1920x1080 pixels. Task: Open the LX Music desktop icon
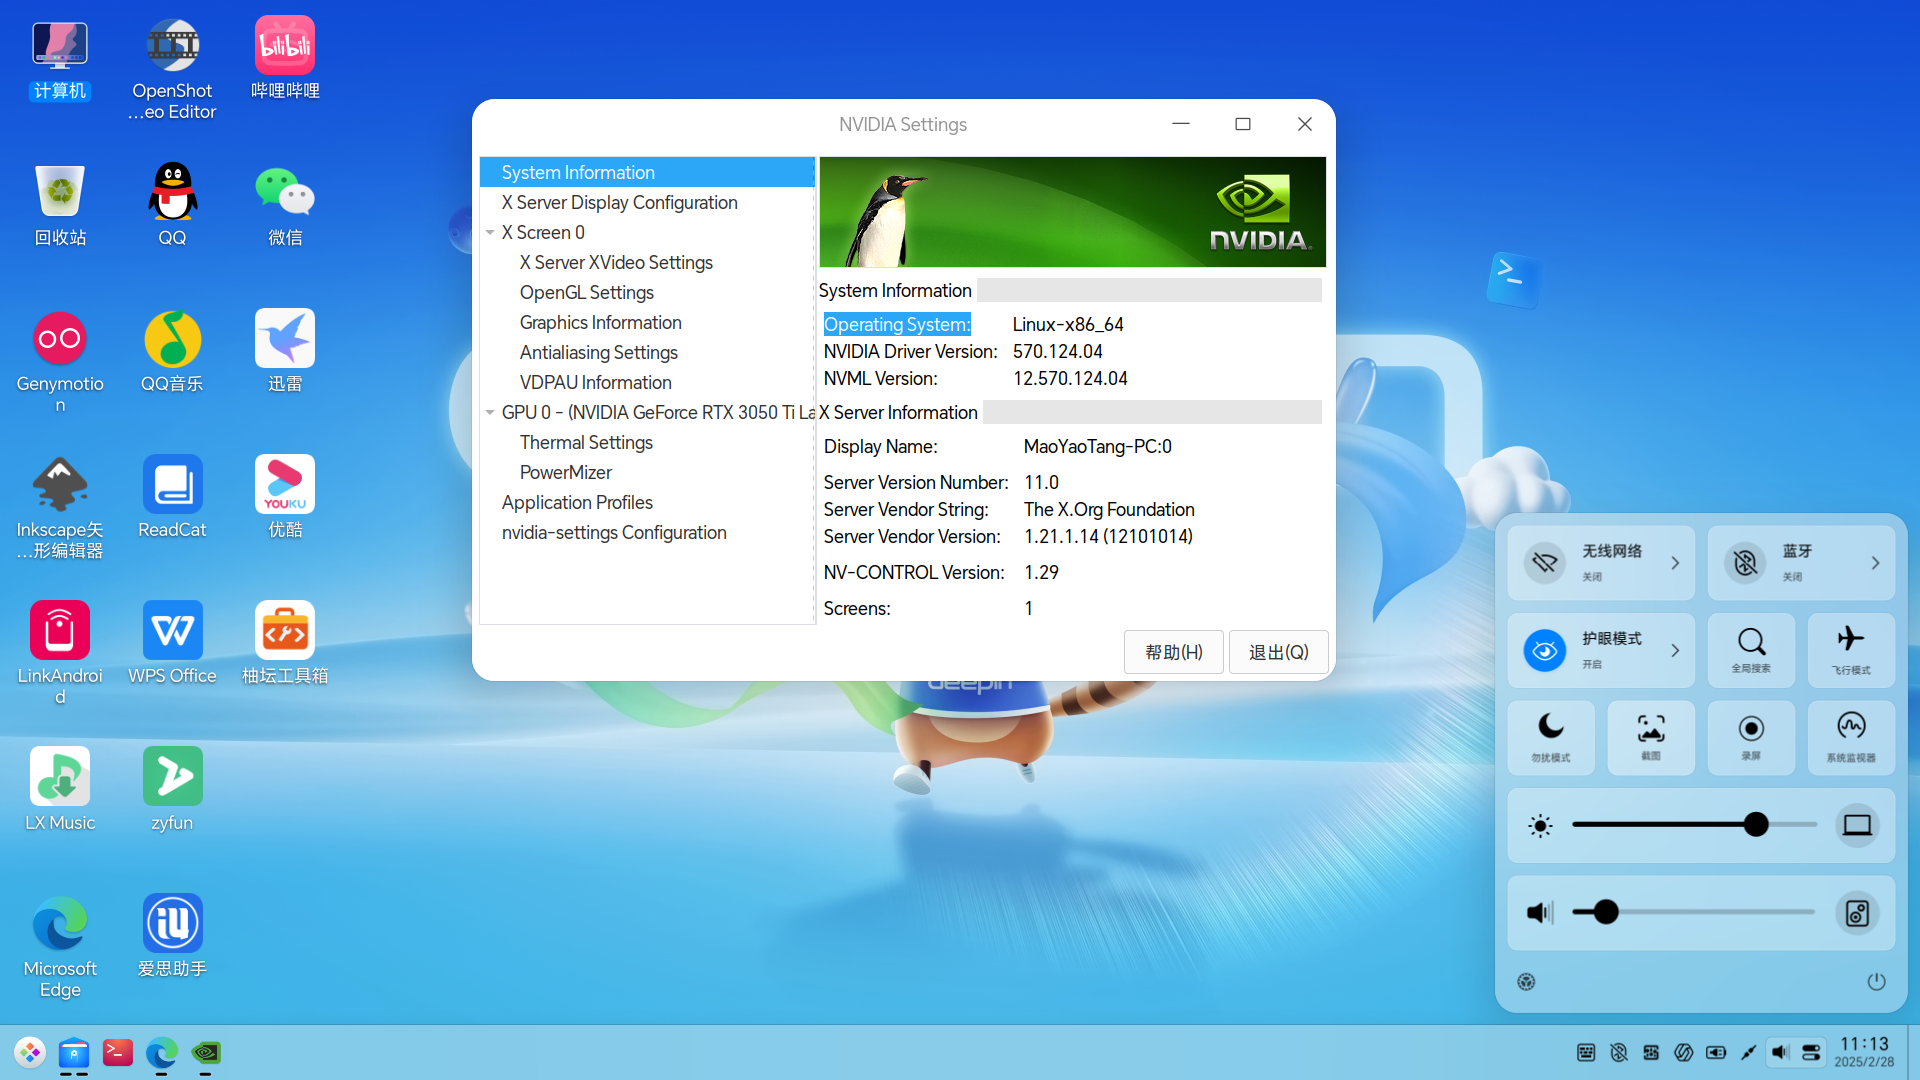pos(60,790)
